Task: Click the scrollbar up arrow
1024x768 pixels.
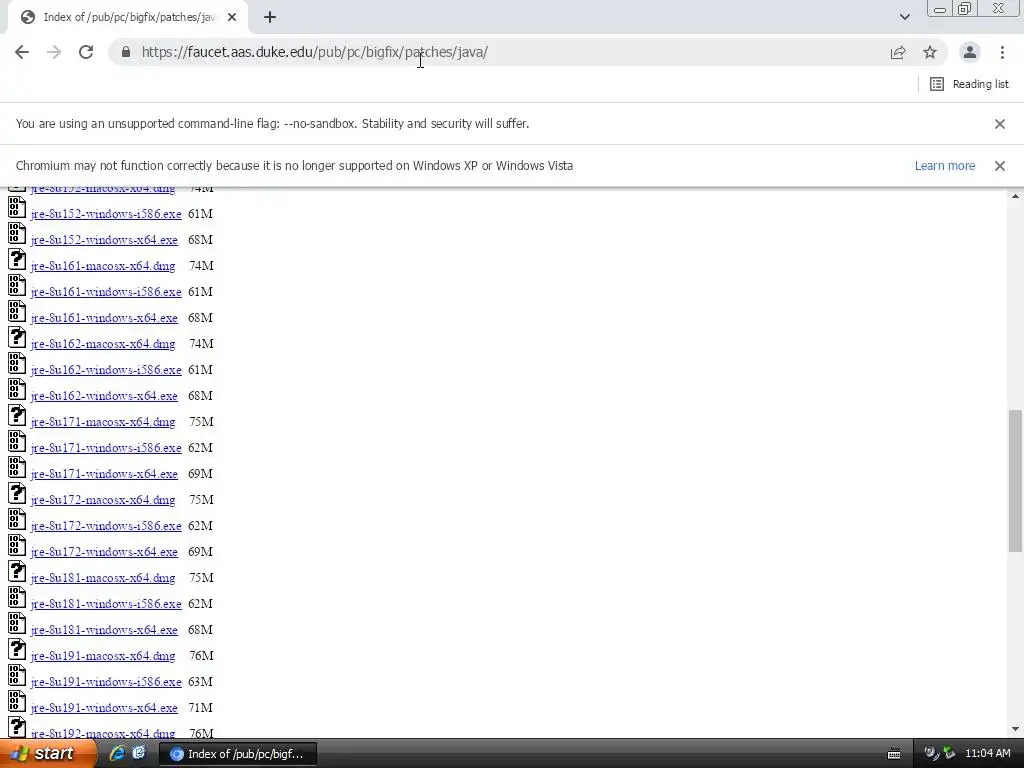Action: [x=1015, y=197]
